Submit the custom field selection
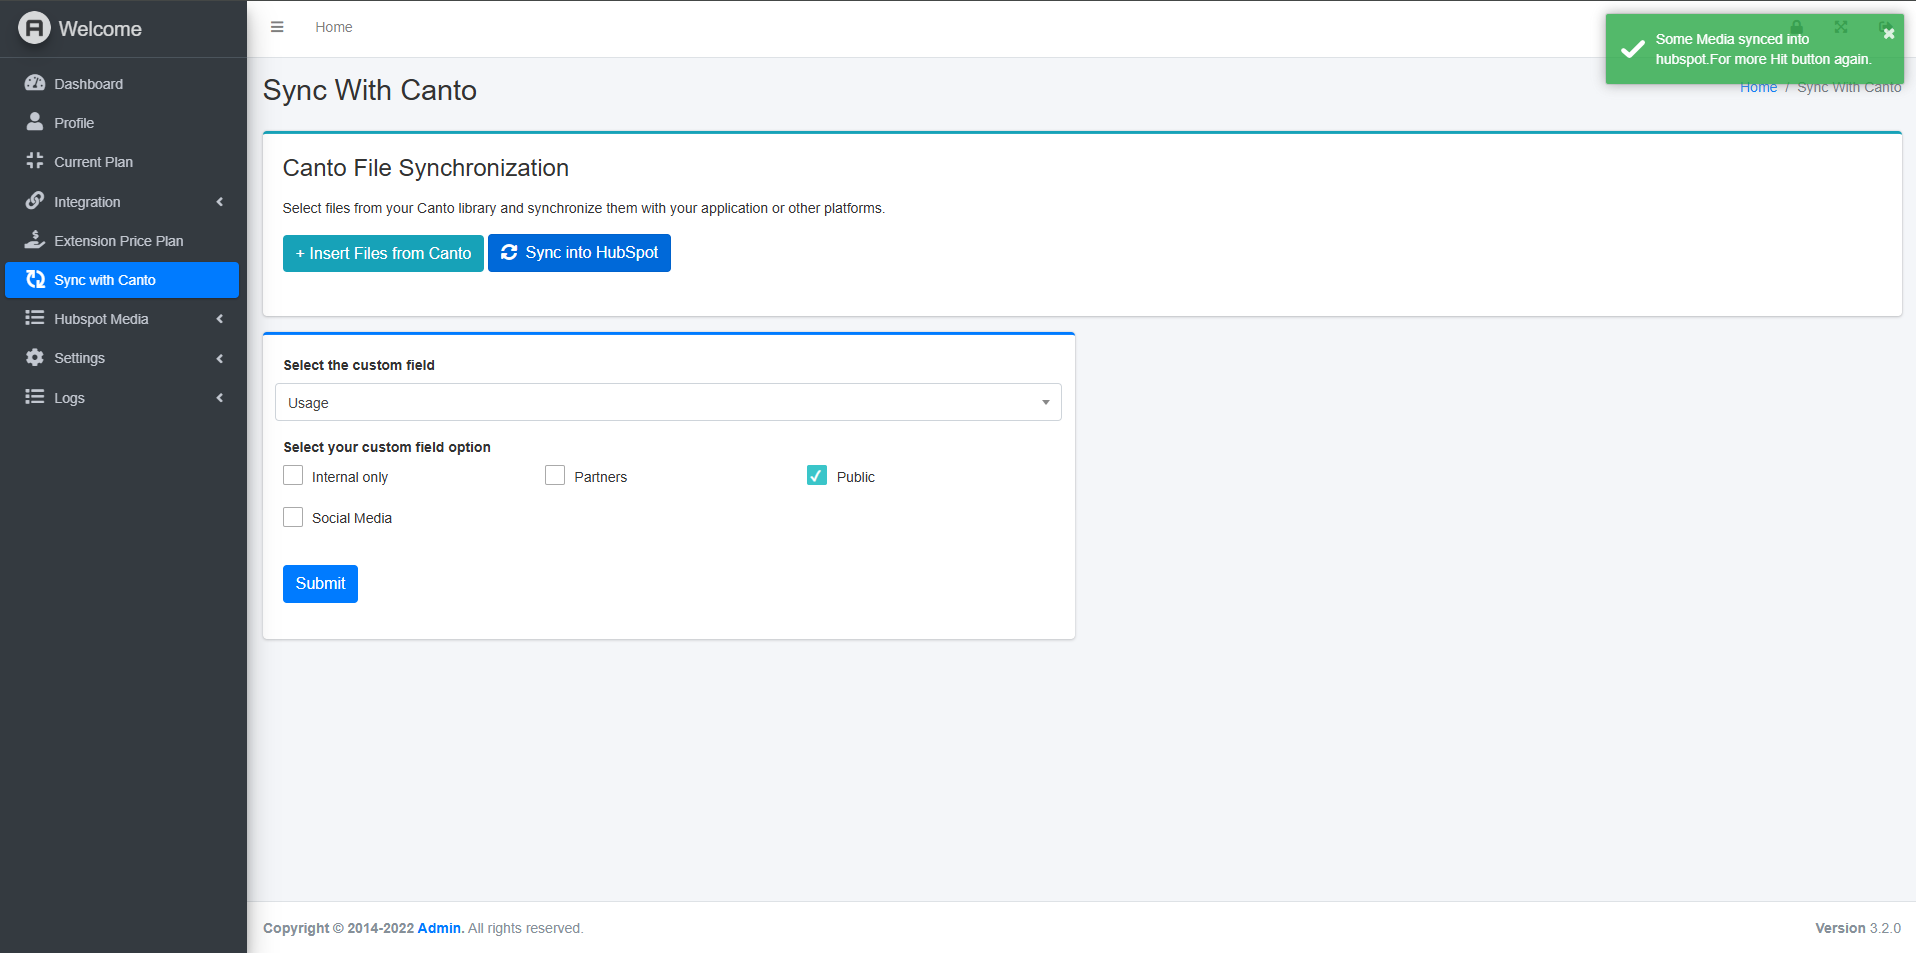Viewport: 1916px width, 953px height. tap(320, 584)
